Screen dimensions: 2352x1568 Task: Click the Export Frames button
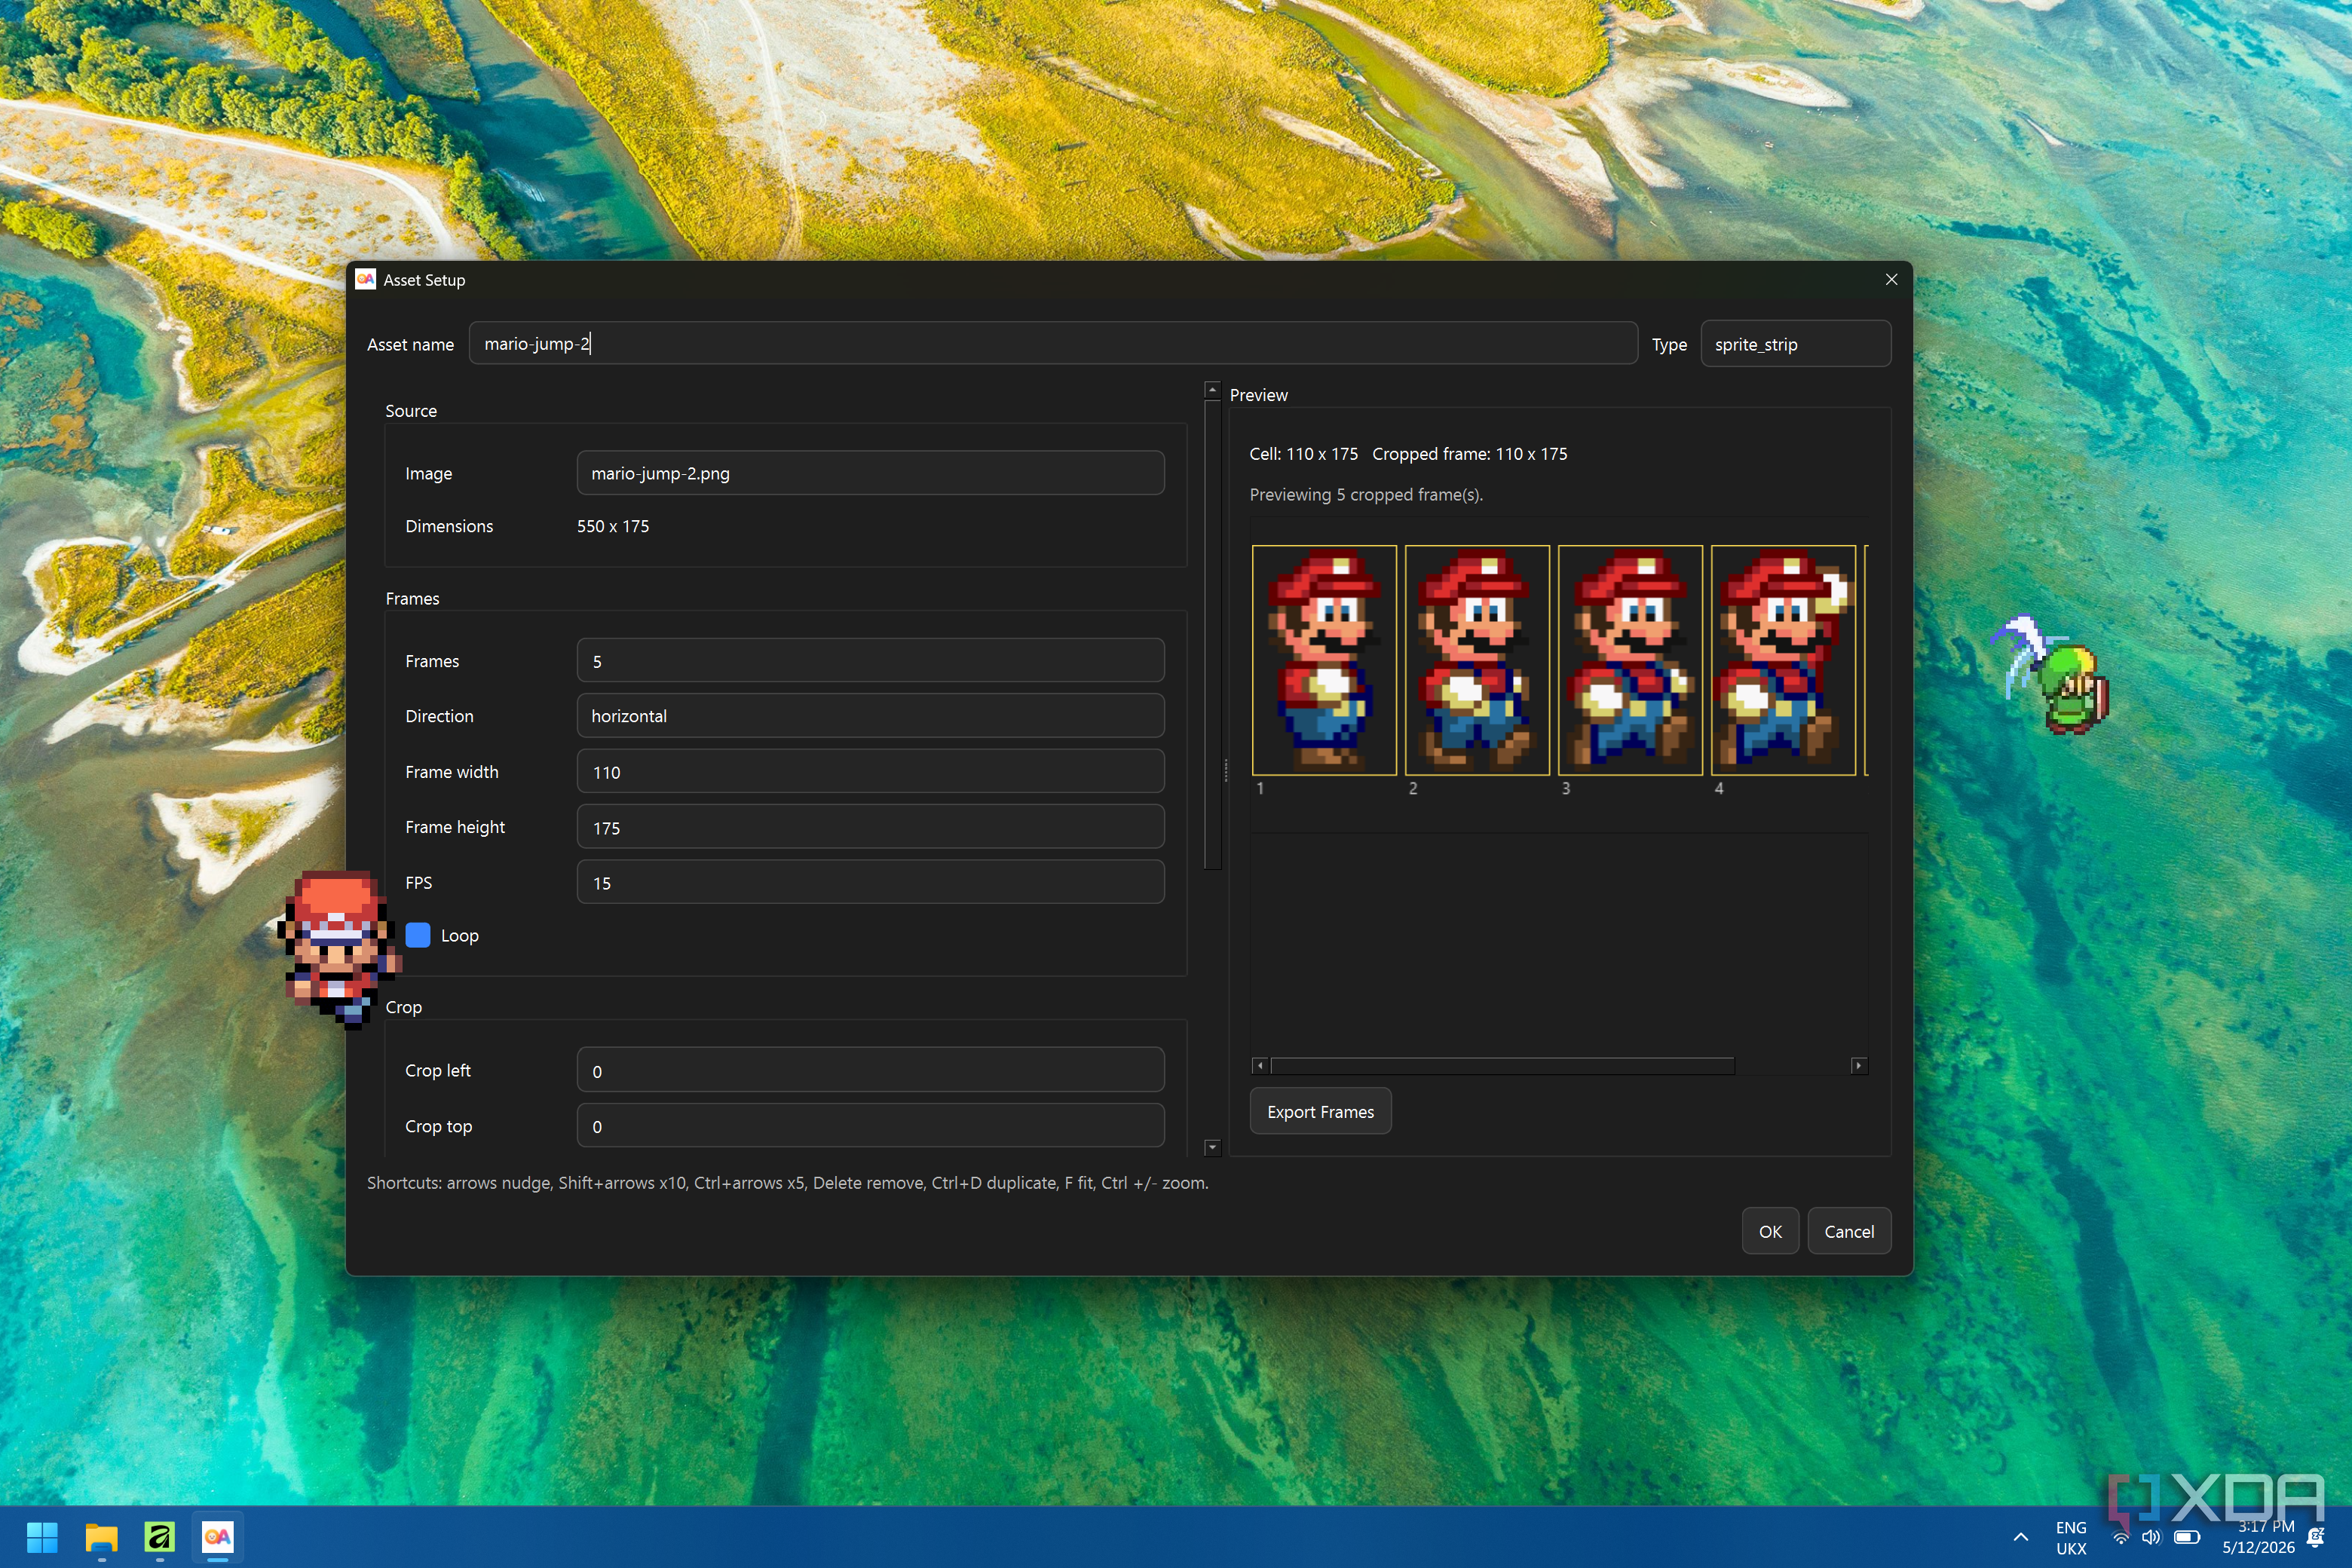1320,1112
